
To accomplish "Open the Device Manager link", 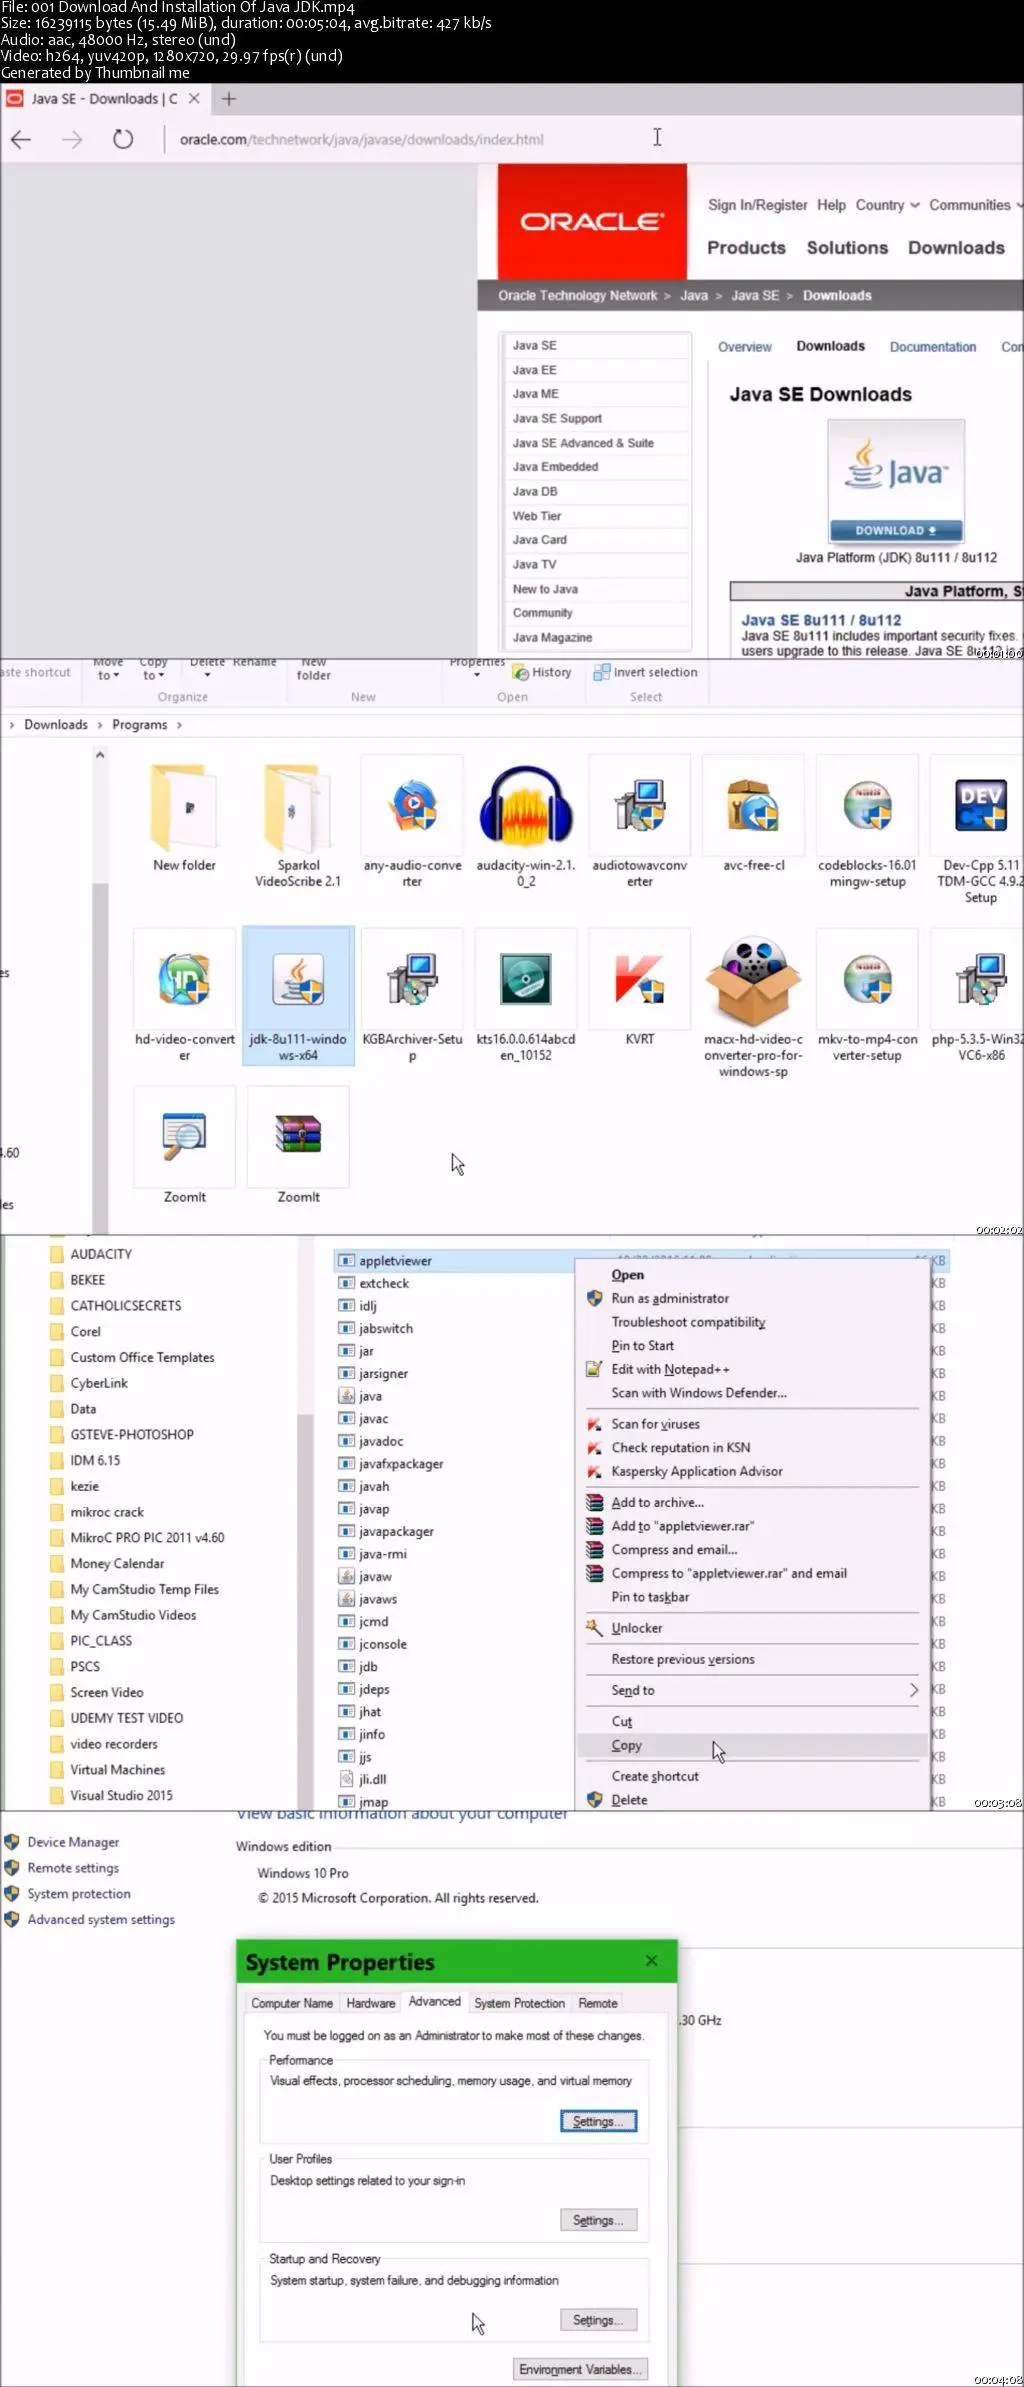I will click(73, 1842).
